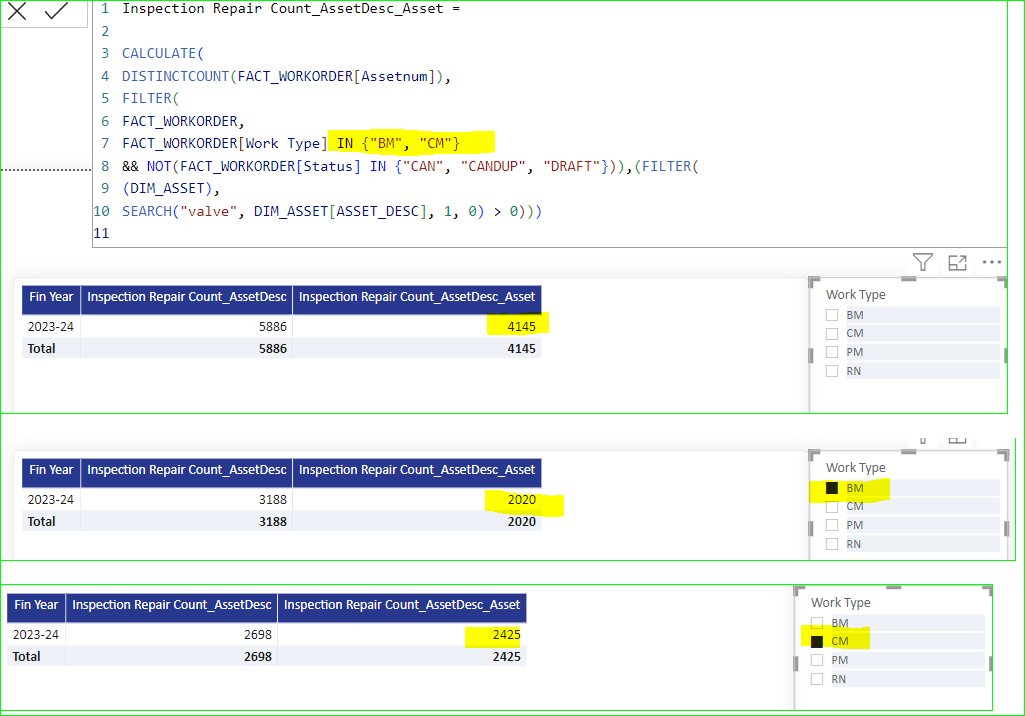Commit the formula with the checkmark icon
This screenshot has width=1025, height=716.
coord(56,10)
